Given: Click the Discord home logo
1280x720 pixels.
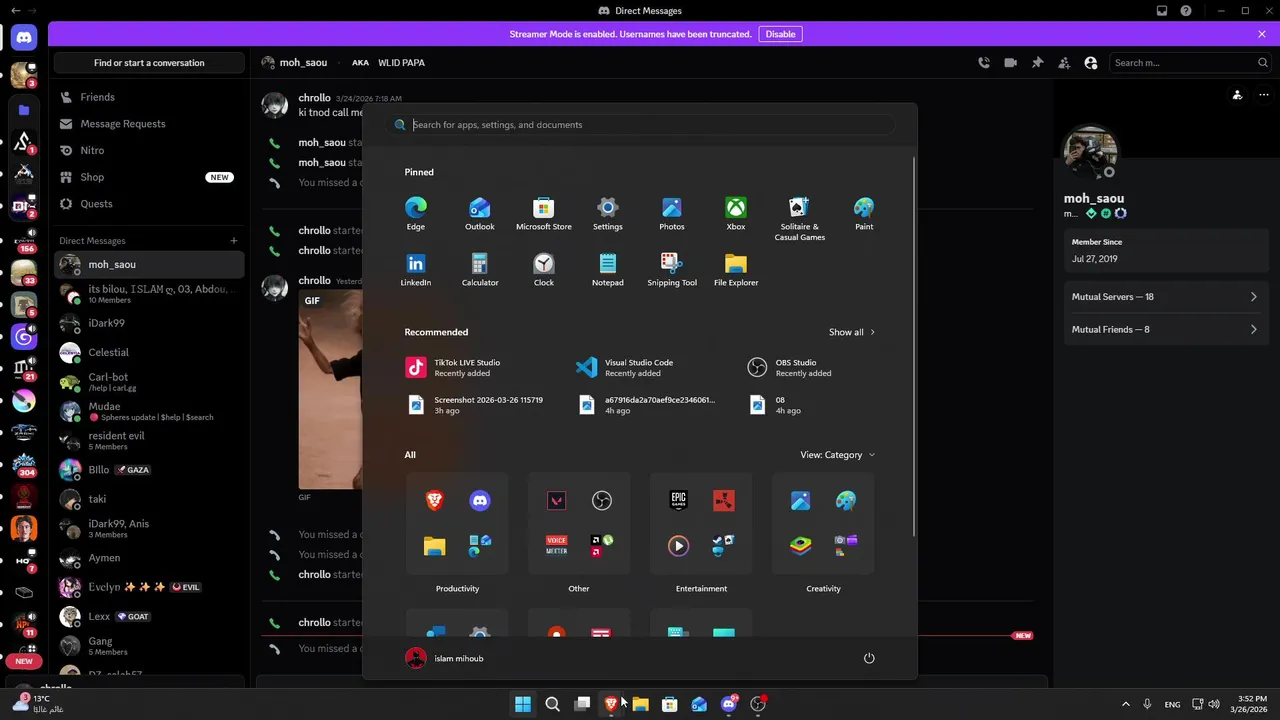Looking at the screenshot, I should [x=24, y=37].
